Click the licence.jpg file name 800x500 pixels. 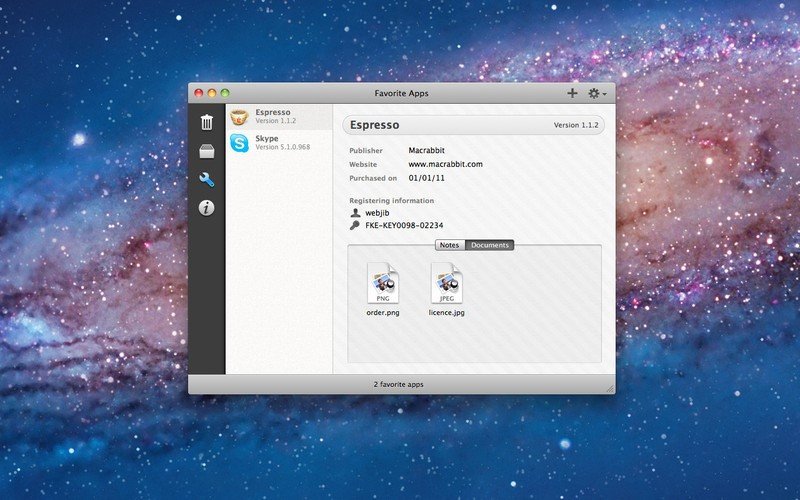click(447, 313)
